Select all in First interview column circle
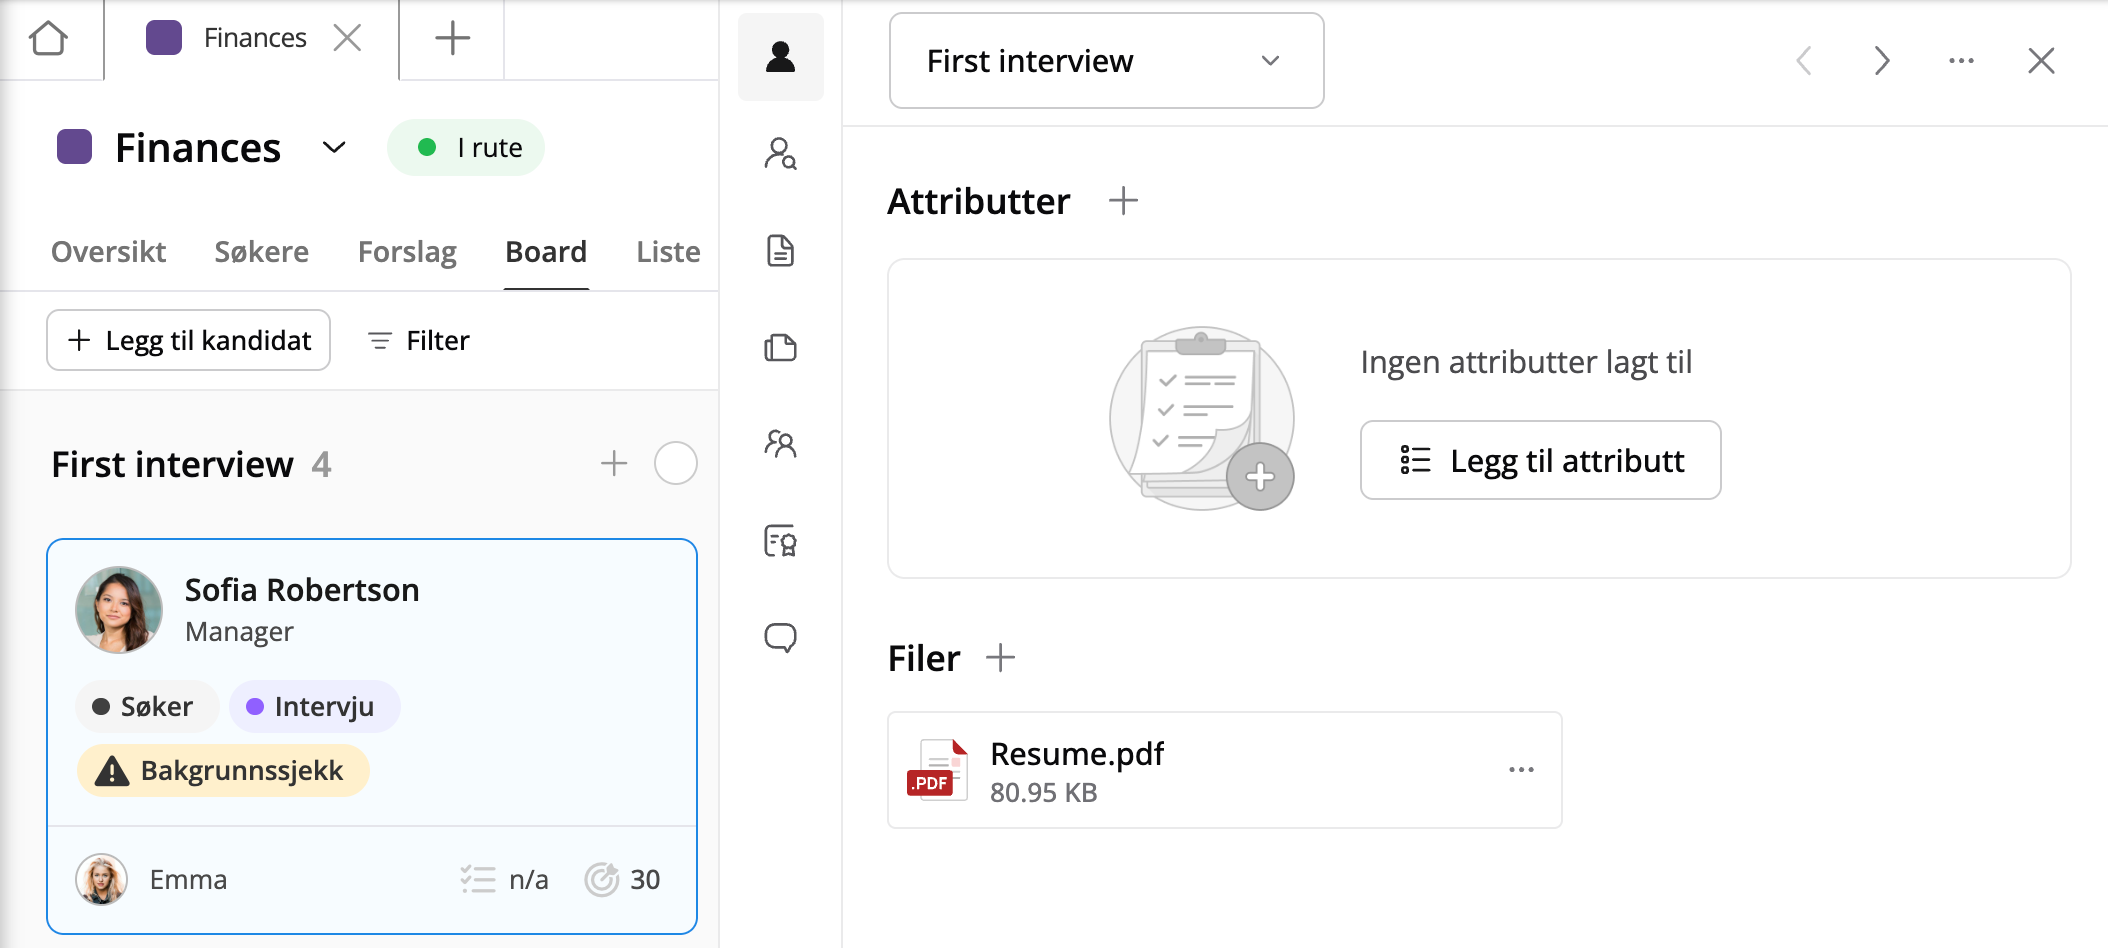Viewport: 2108px width, 948px height. (x=675, y=464)
